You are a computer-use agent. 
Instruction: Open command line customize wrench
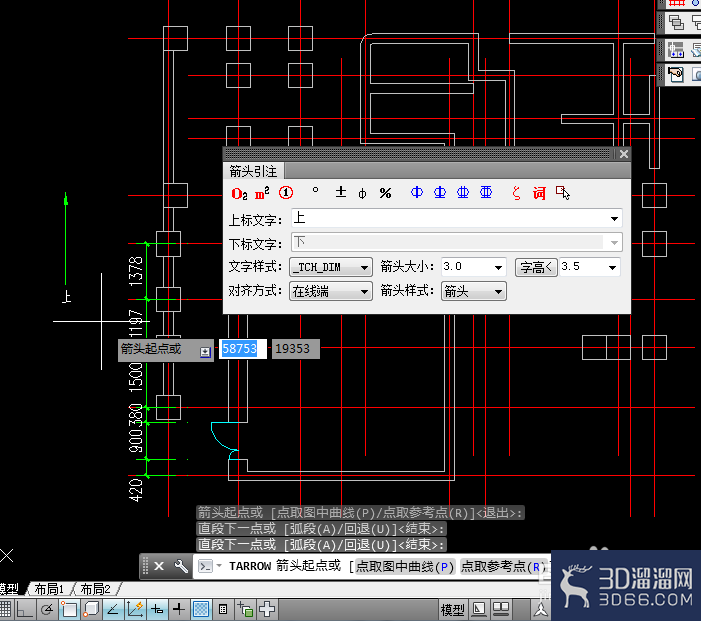[x=181, y=566]
